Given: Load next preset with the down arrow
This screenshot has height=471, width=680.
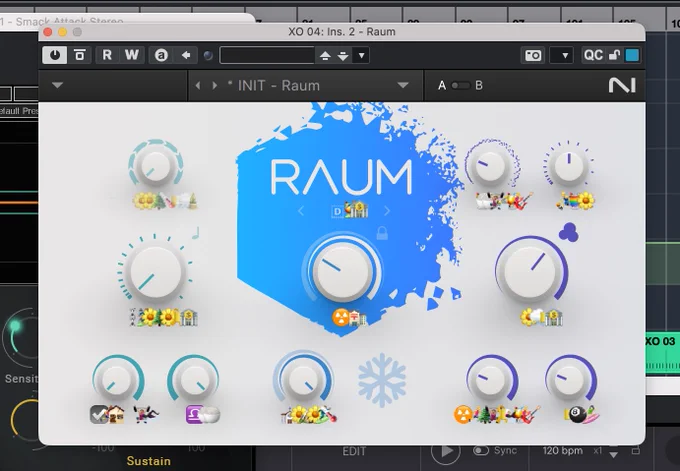Looking at the screenshot, I should coord(343,56).
